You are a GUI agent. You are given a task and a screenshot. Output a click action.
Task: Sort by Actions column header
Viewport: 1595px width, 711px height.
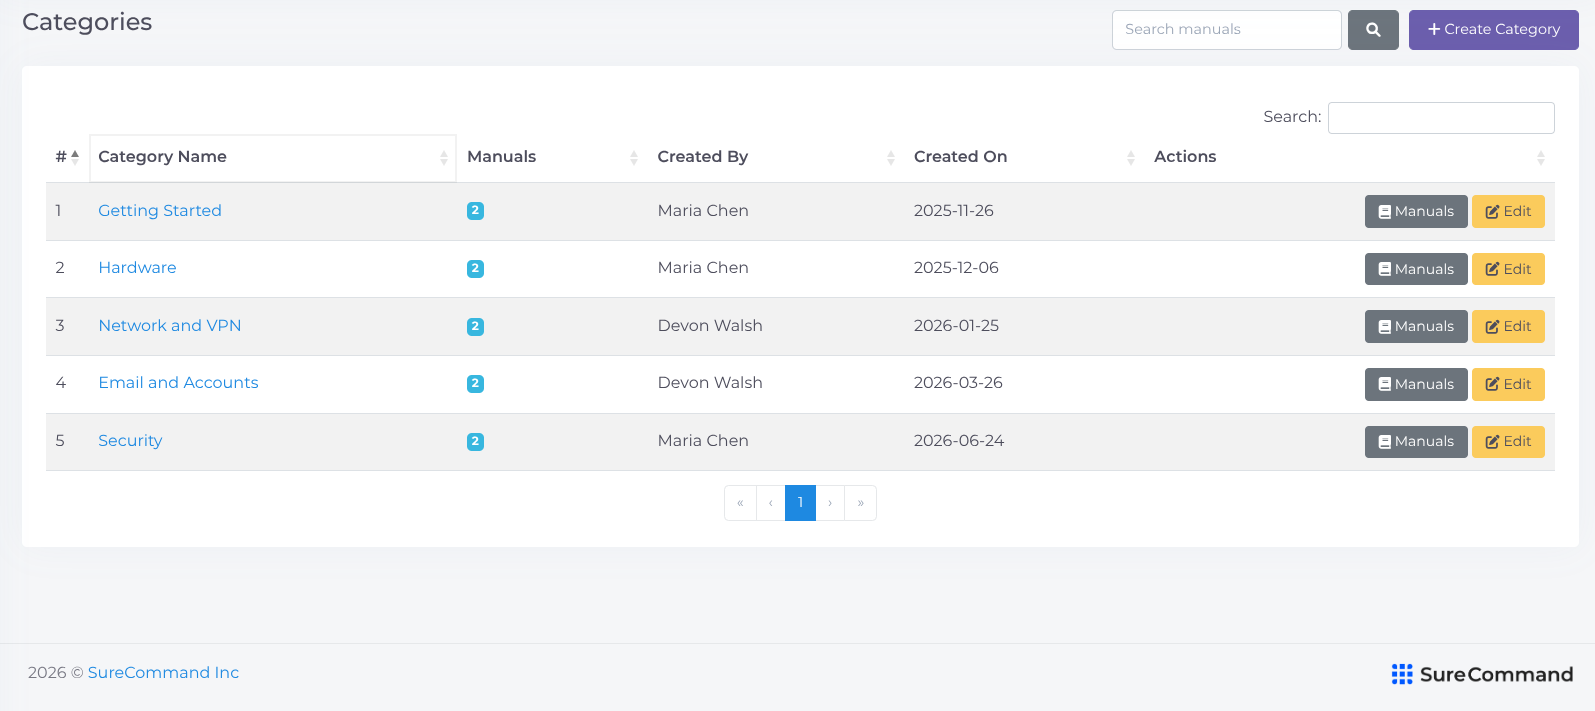click(1349, 157)
